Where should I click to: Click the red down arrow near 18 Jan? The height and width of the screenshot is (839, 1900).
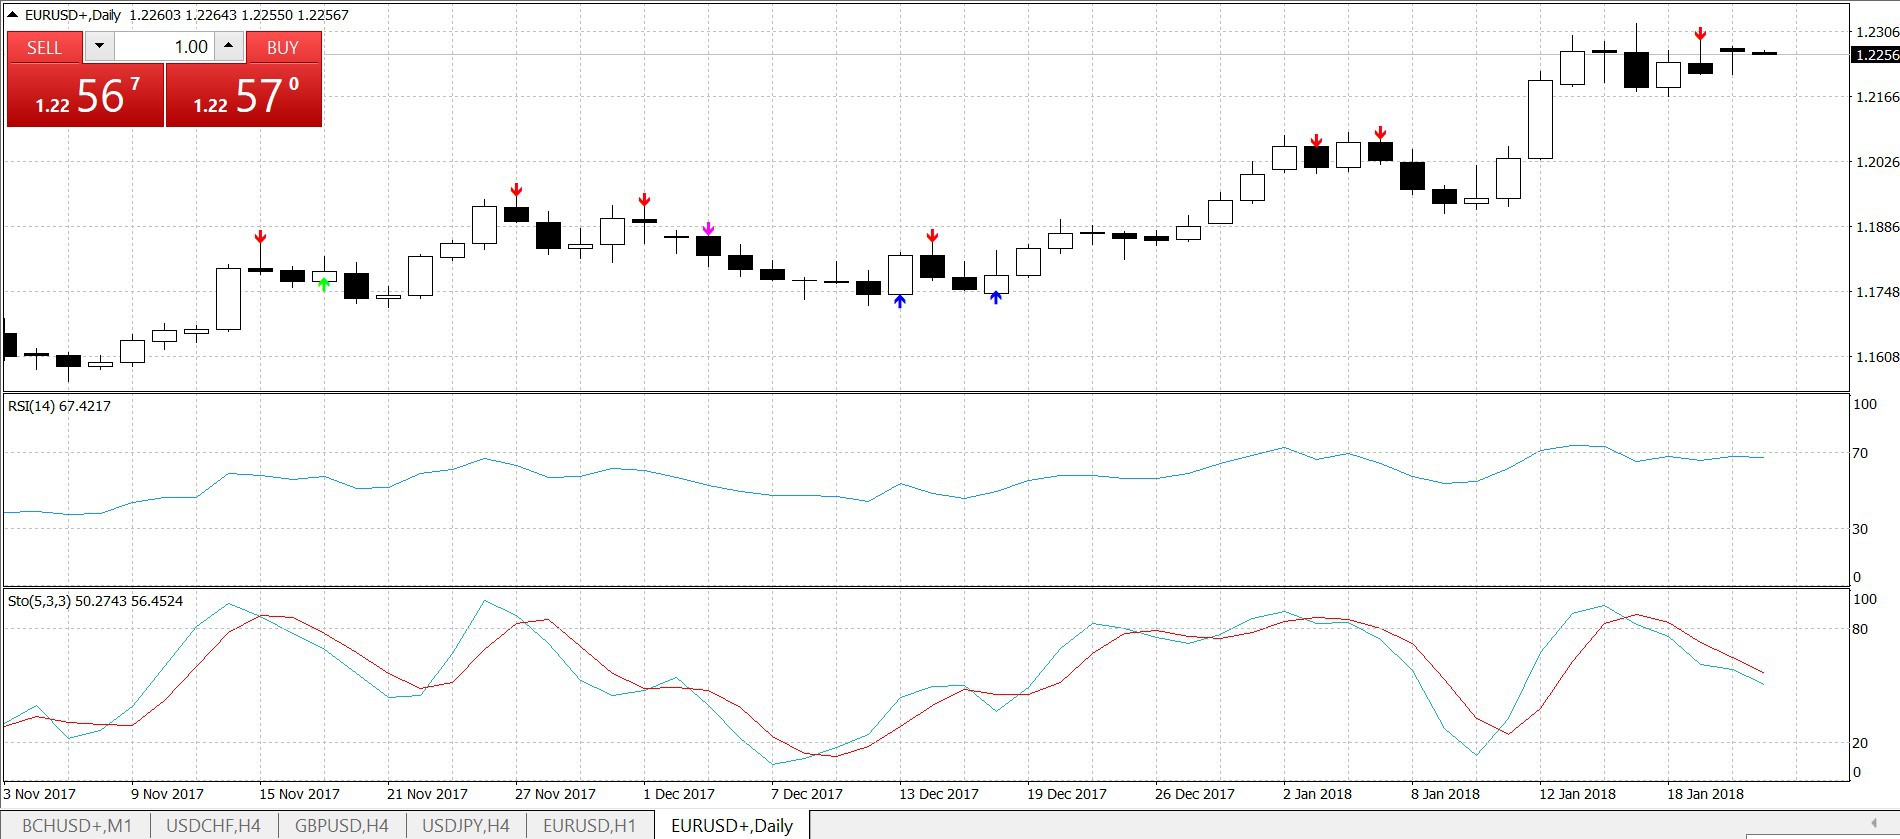[1700, 35]
